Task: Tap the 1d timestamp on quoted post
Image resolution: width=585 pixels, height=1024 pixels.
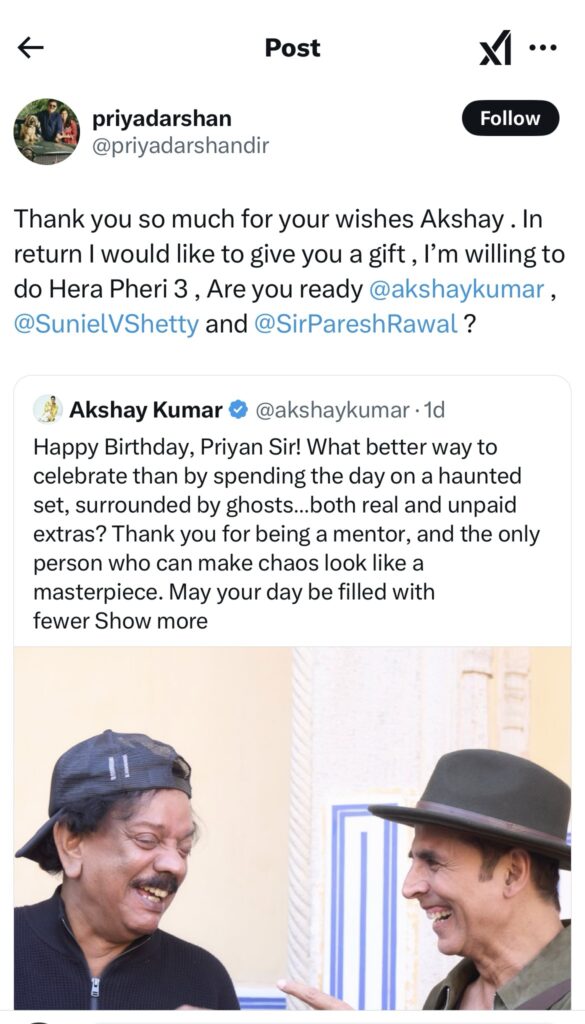Action: tap(434, 410)
